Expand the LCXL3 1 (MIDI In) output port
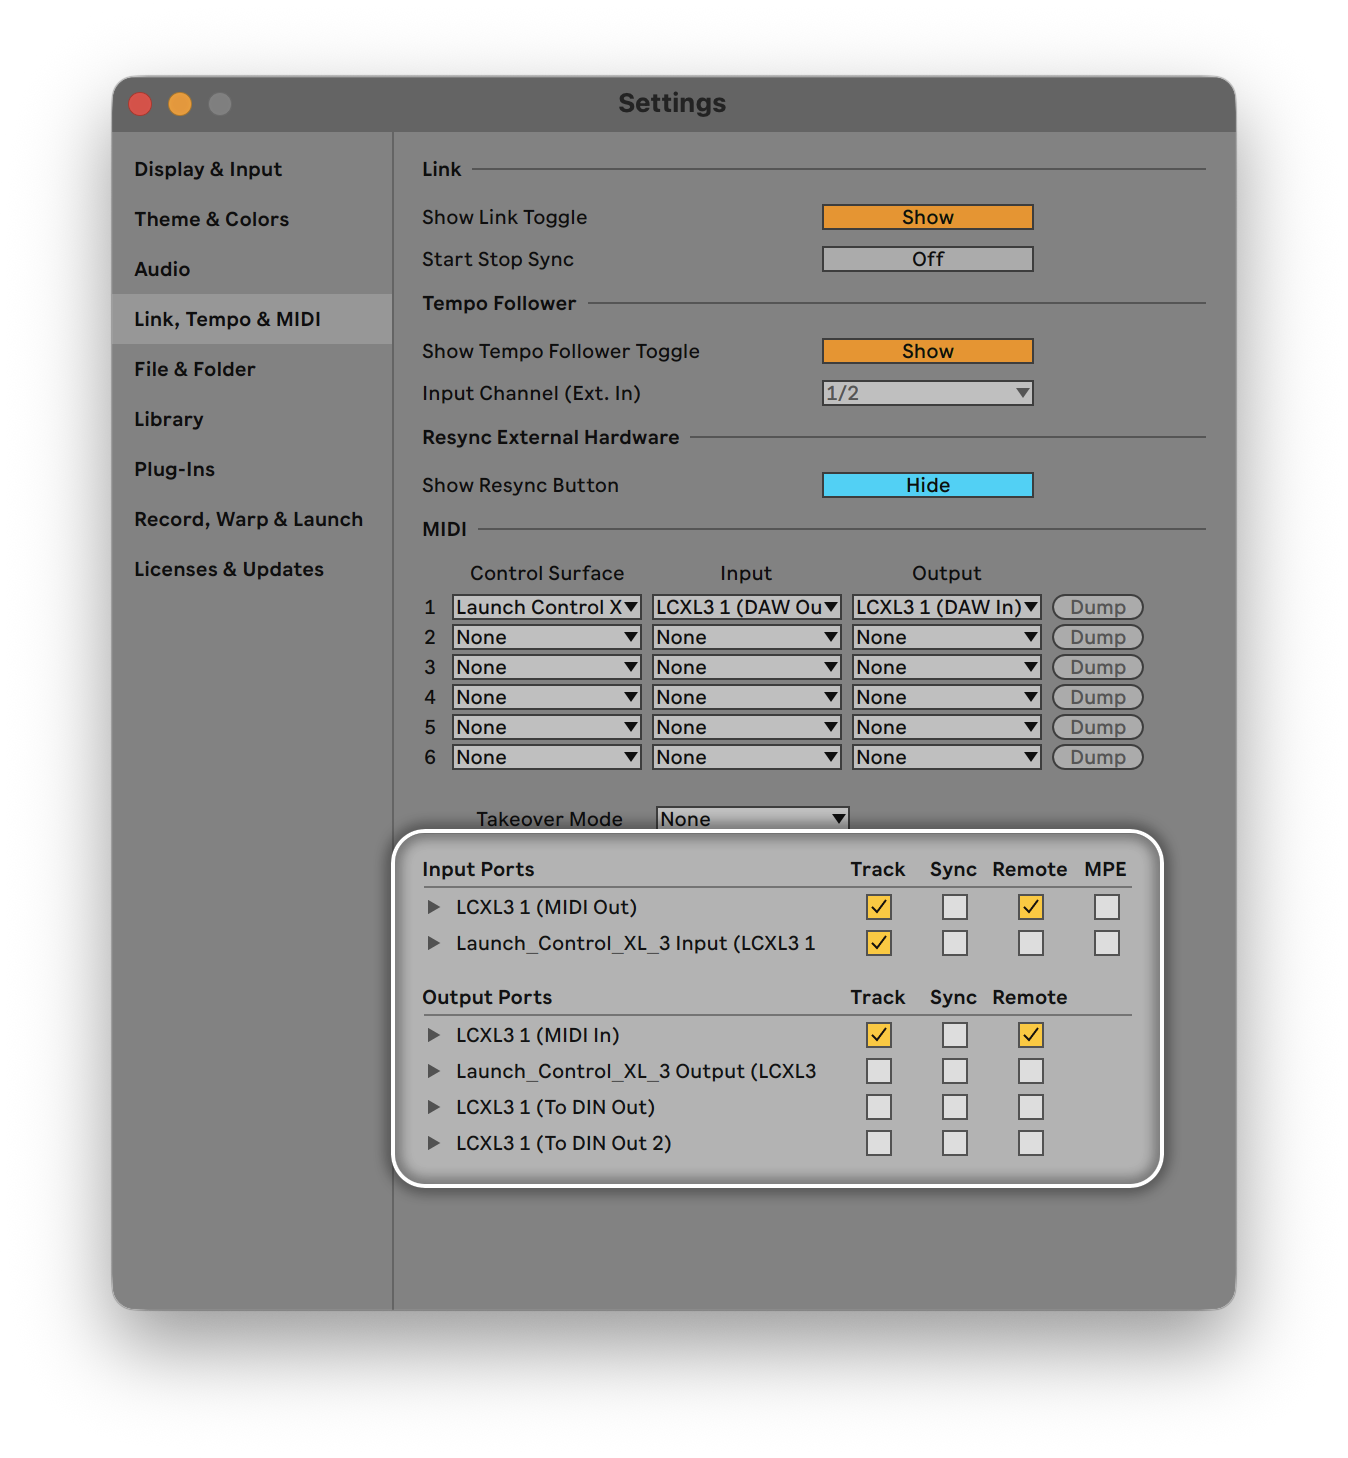The width and height of the screenshot is (1348, 1458). [x=434, y=1035]
